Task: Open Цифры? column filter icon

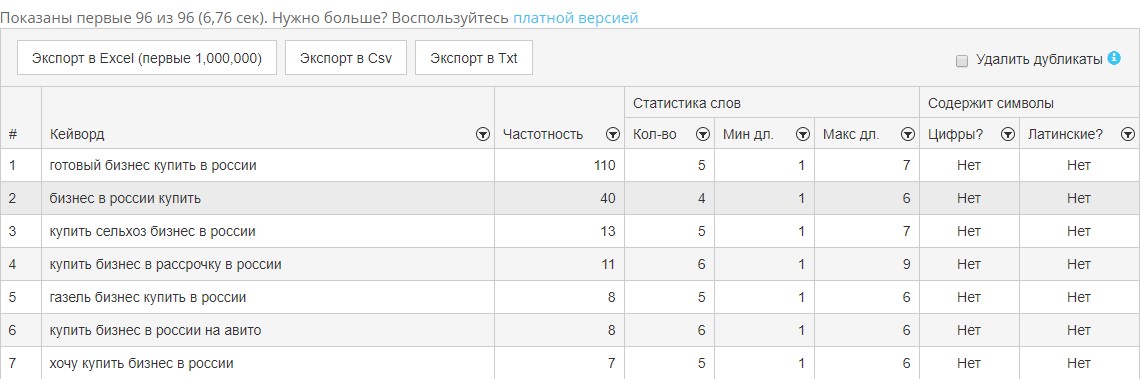Action: 1008,135
